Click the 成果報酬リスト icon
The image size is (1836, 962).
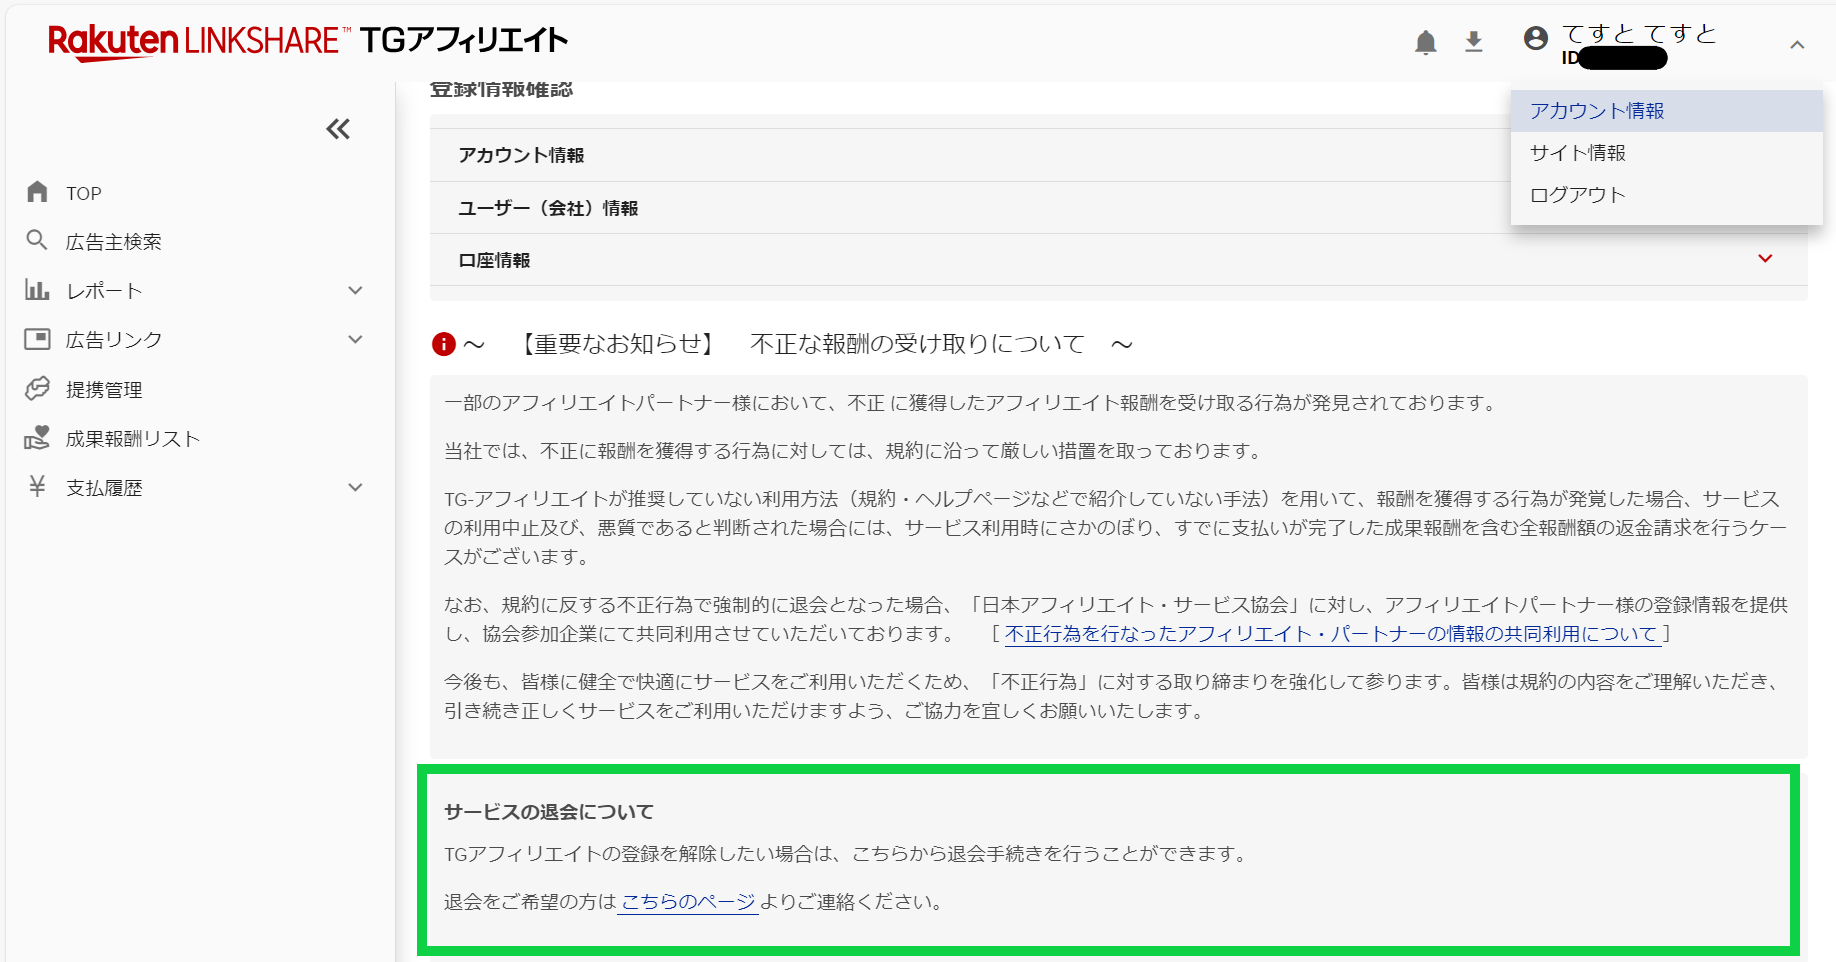[37, 438]
